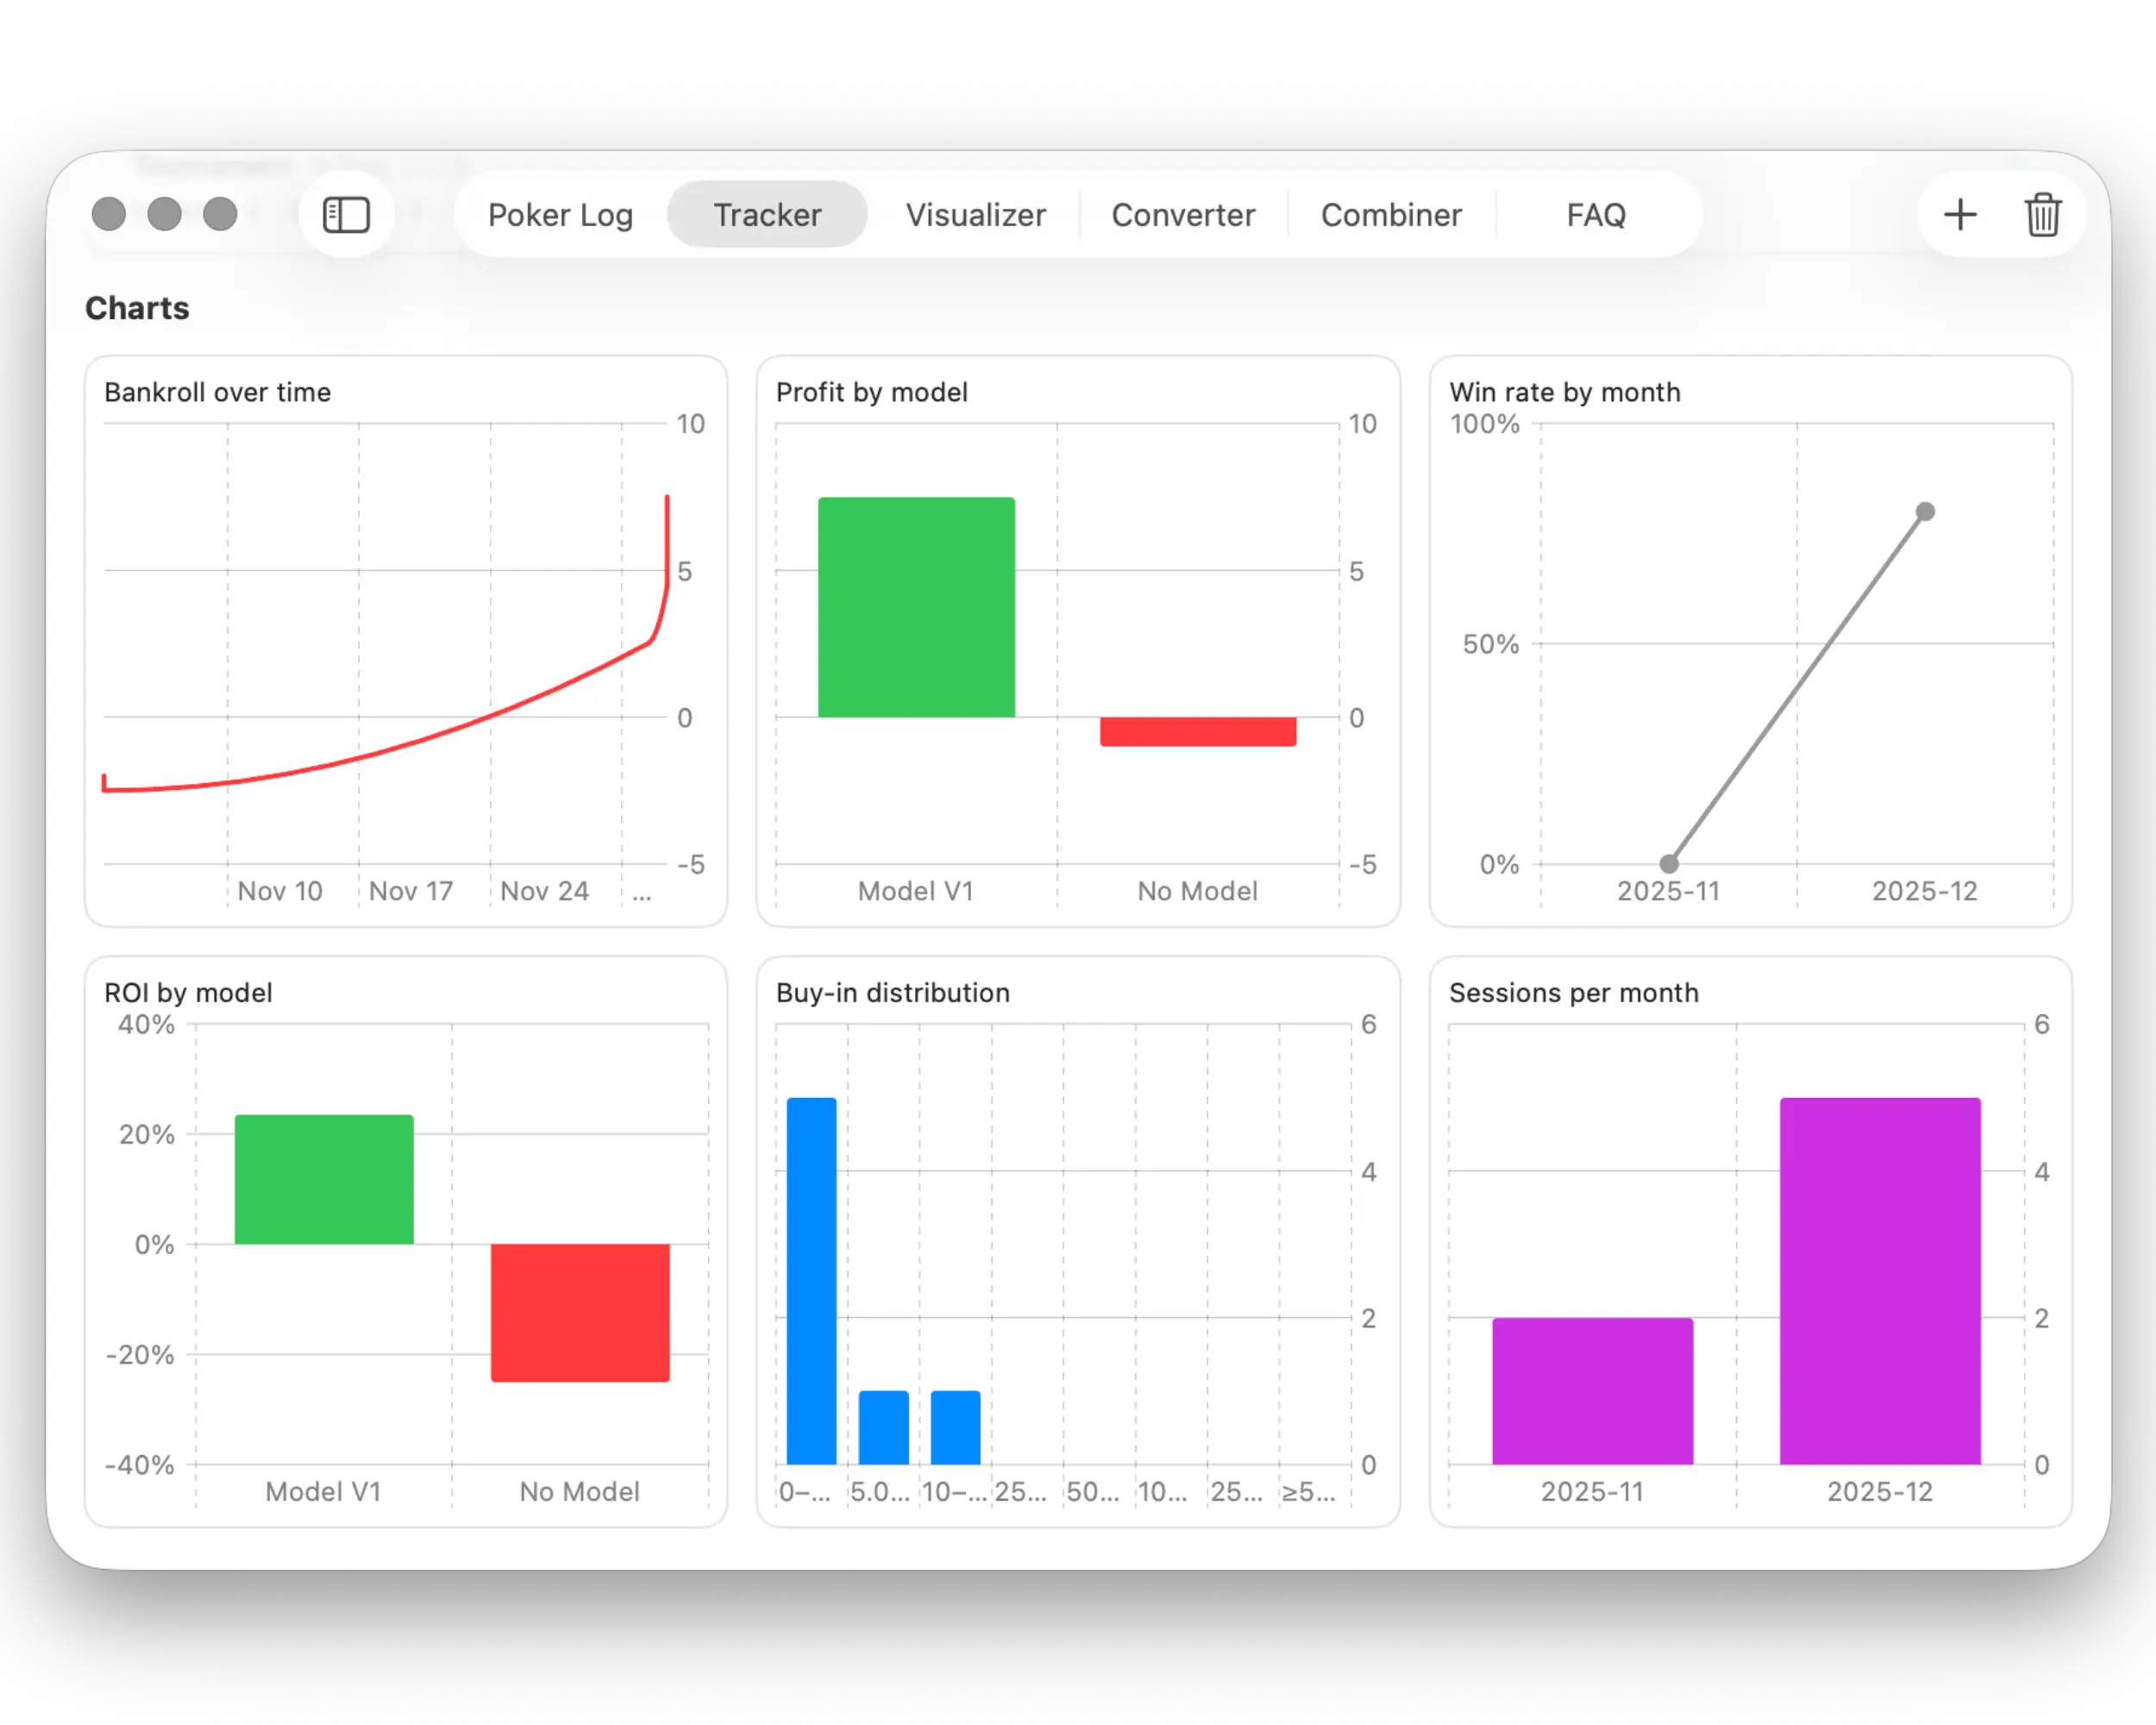
Task: Open the Converter tab
Action: coord(1183,214)
